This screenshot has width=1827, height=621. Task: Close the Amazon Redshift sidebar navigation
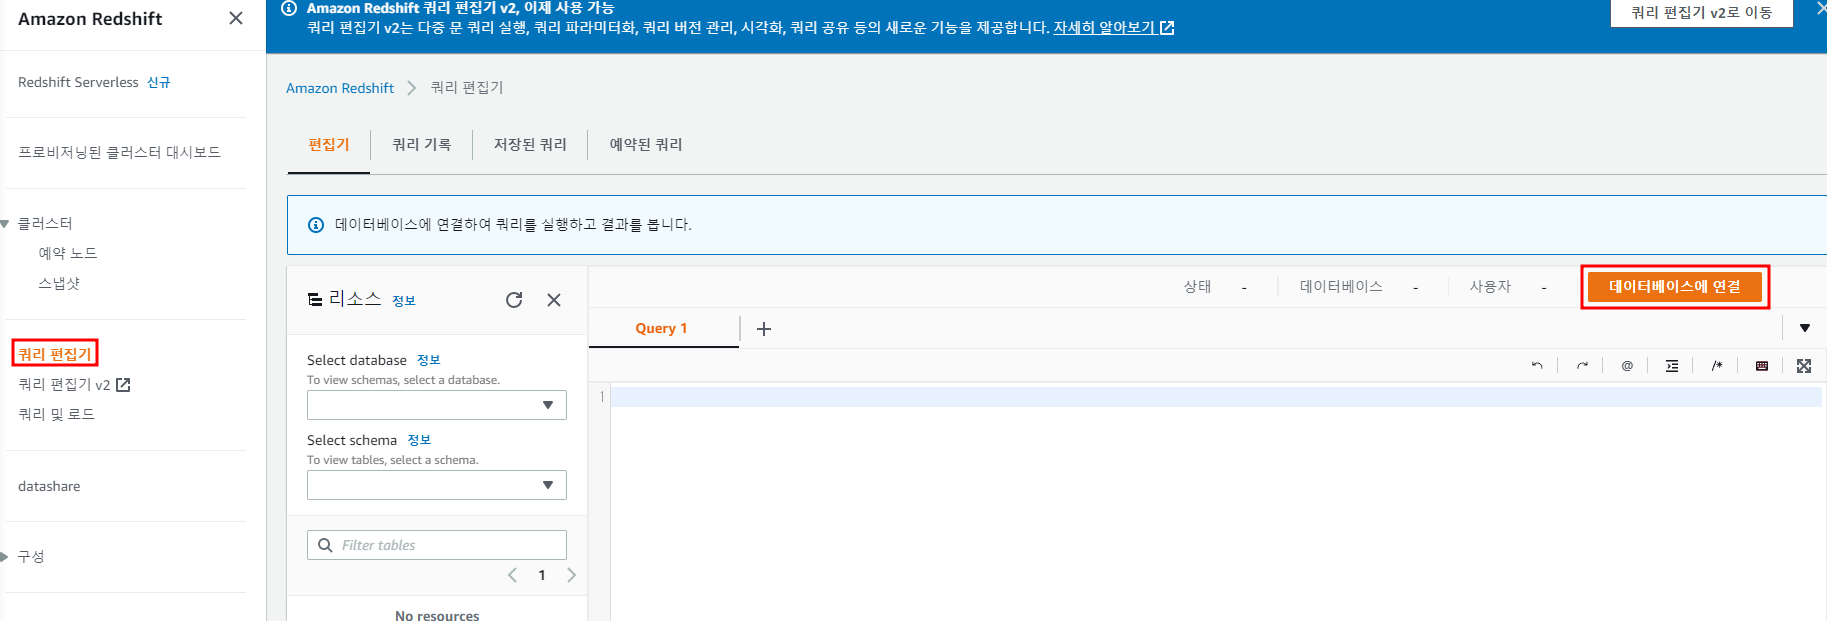(x=236, y=18)
